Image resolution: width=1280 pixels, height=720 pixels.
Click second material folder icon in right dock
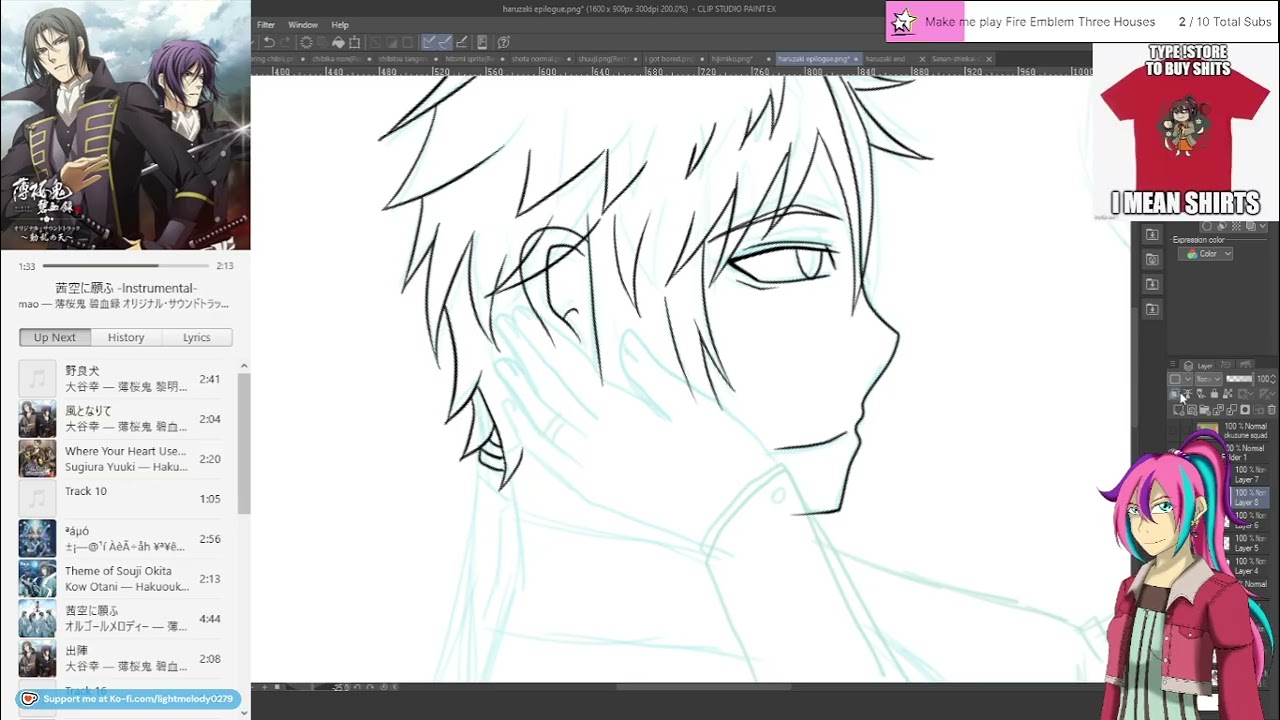click(x=1152, y=260)
